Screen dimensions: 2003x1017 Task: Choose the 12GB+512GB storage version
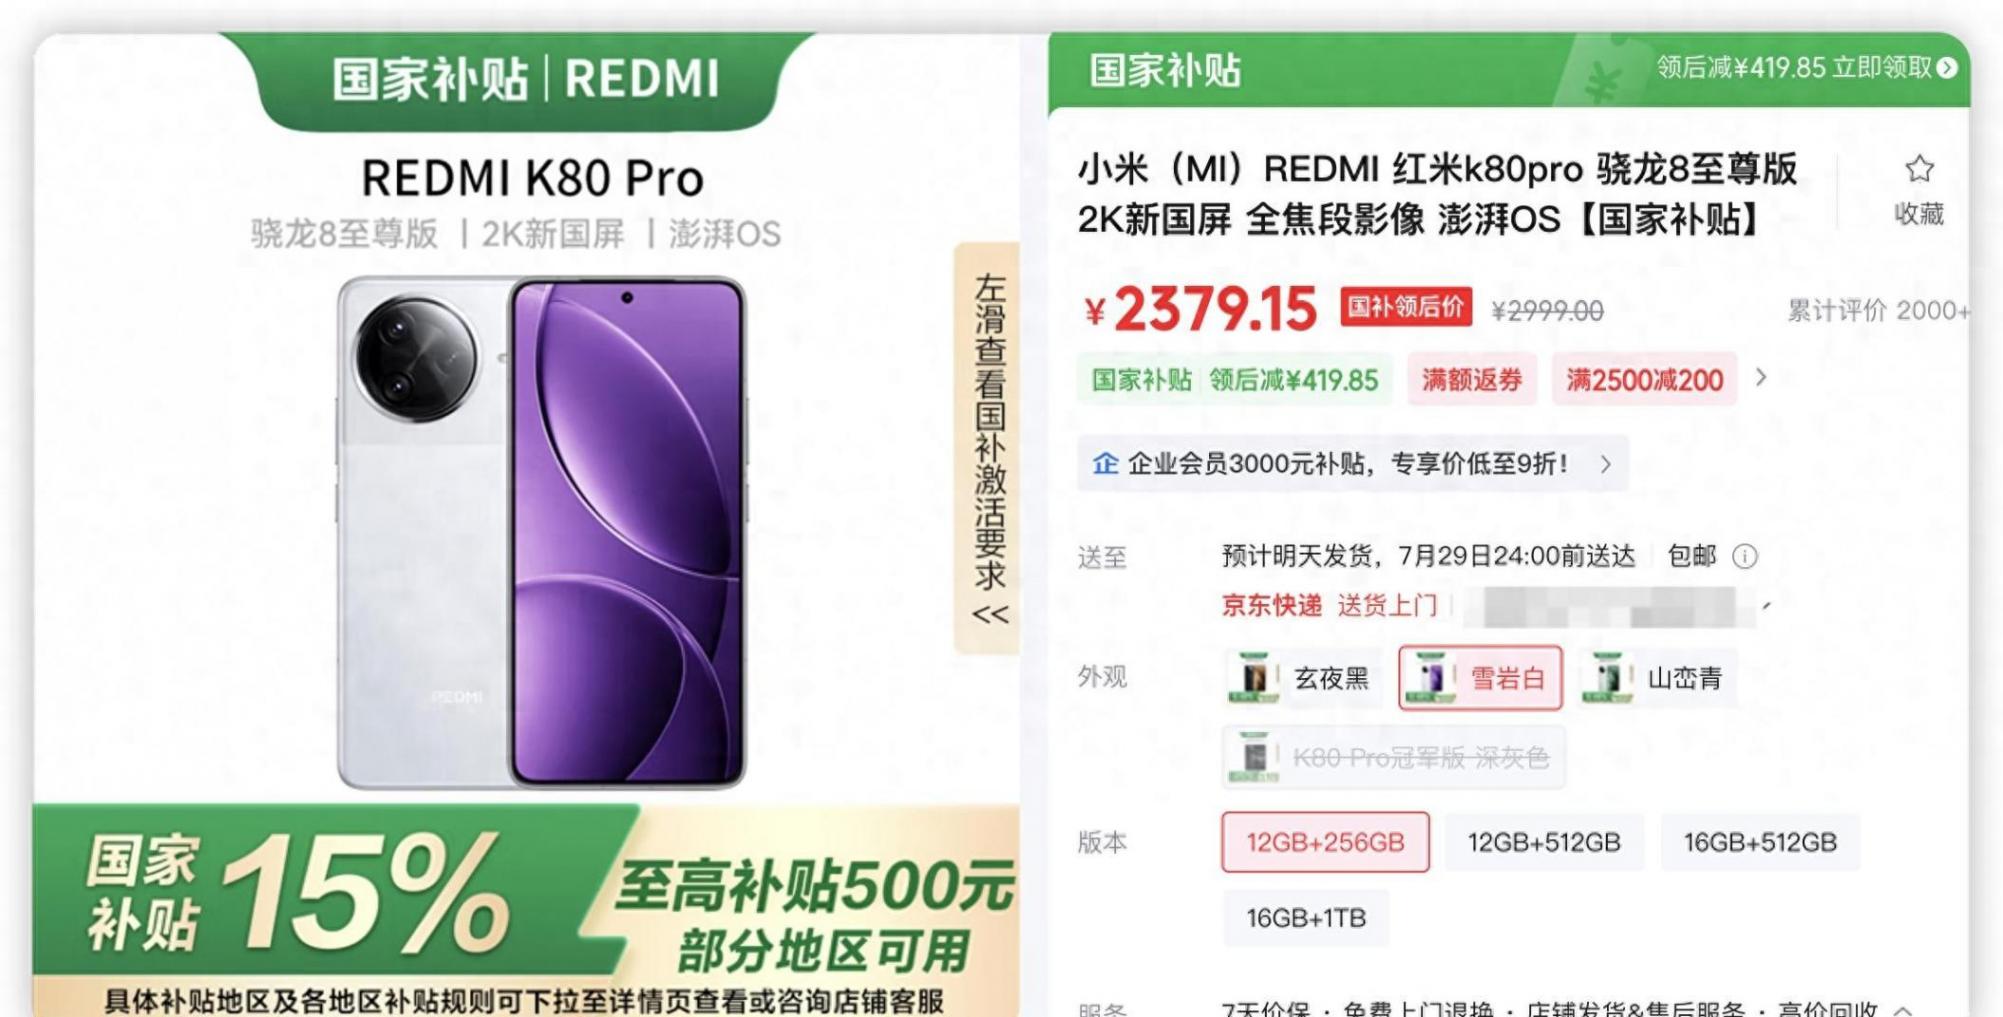[x=1543, y=842]
